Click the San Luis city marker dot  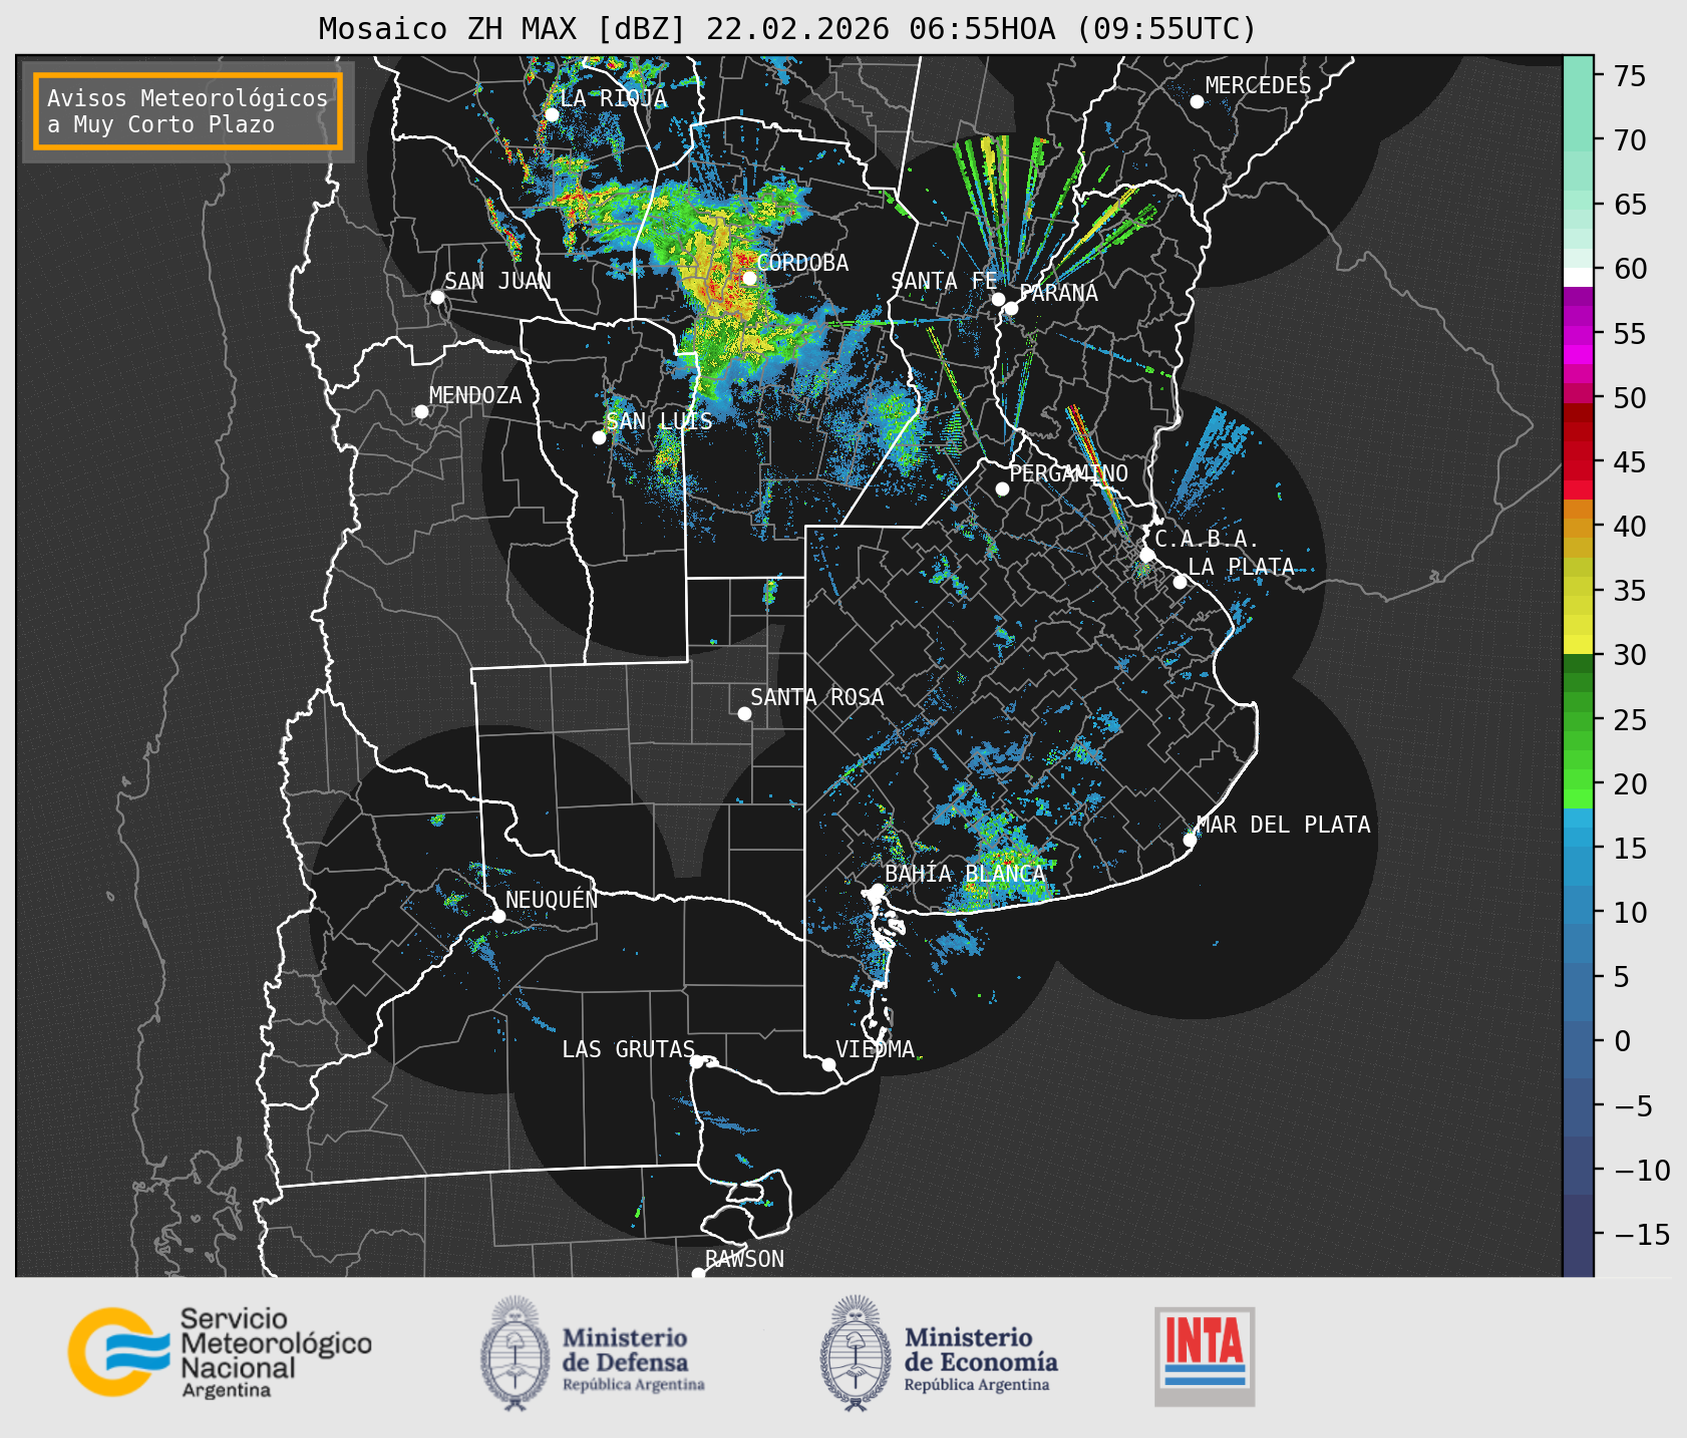click(x=599, y=438)
